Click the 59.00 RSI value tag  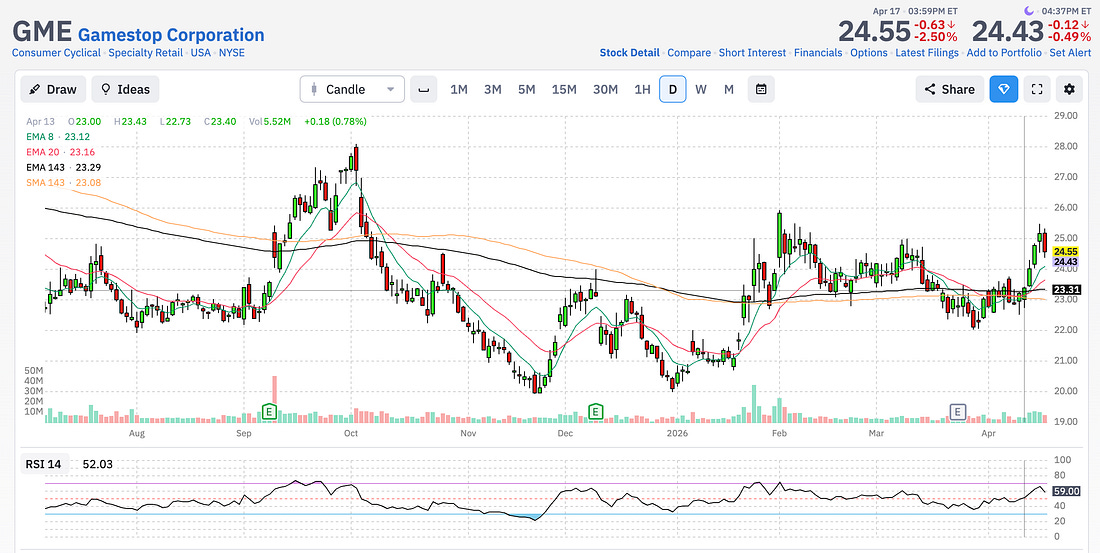tap(1066, 491)
